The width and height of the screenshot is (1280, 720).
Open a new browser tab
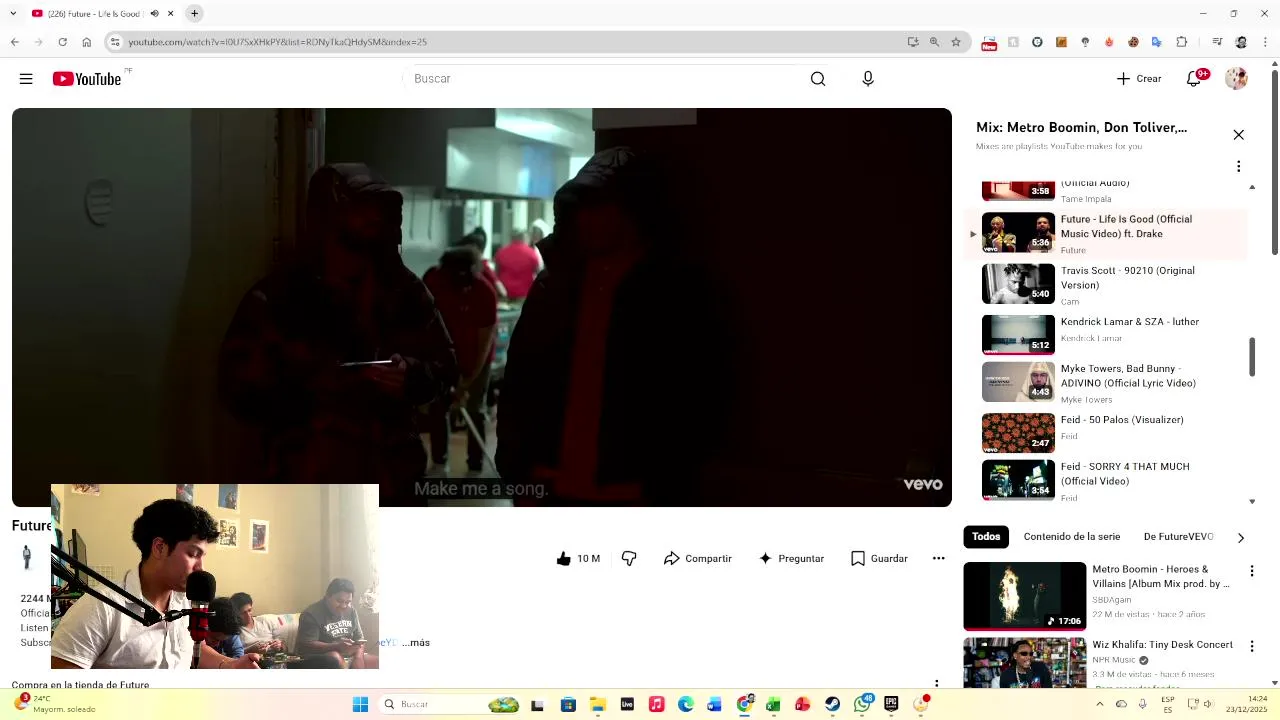(195, 14)
